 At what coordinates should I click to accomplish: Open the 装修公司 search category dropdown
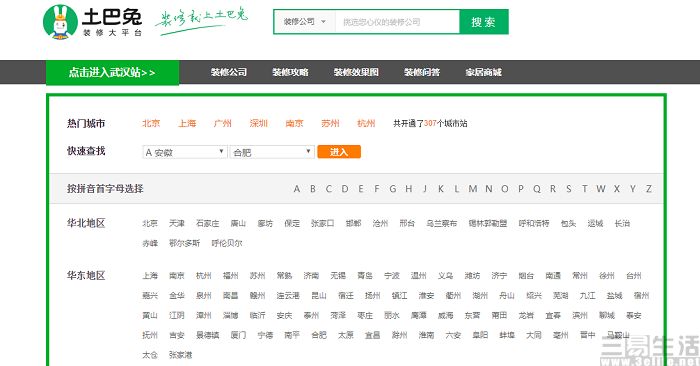click(x=304, y=21)
